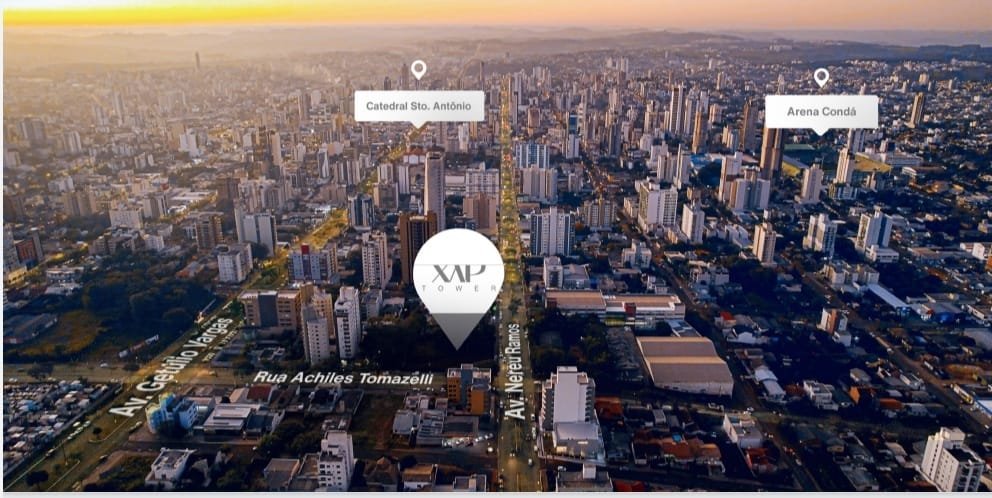The width and height of the screenshot is (992, 498).
Task: Select the white apartment block in bottom-right corner
Action: [x=952, y=460]
